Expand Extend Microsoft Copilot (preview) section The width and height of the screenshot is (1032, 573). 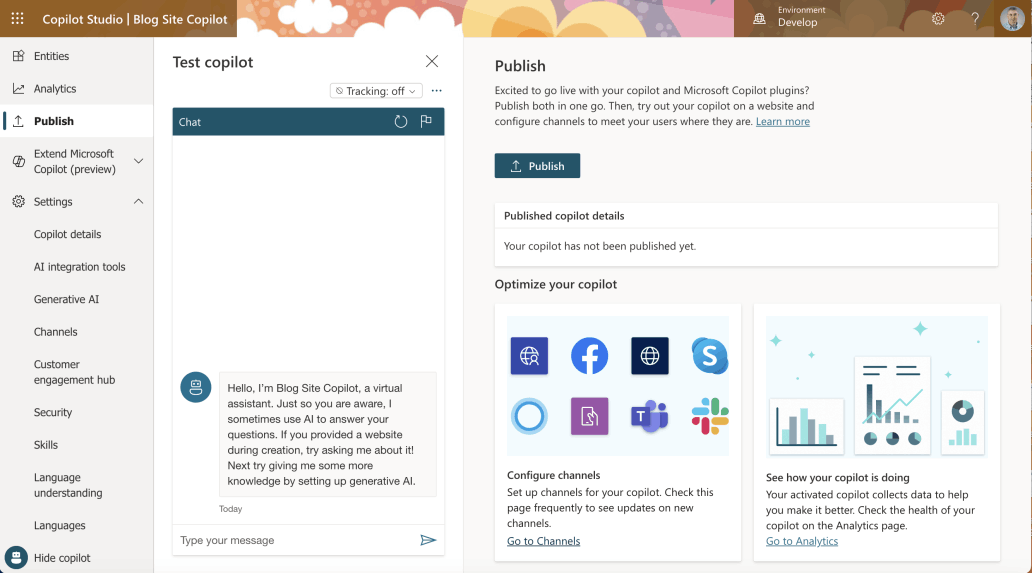tap(138, 161)
